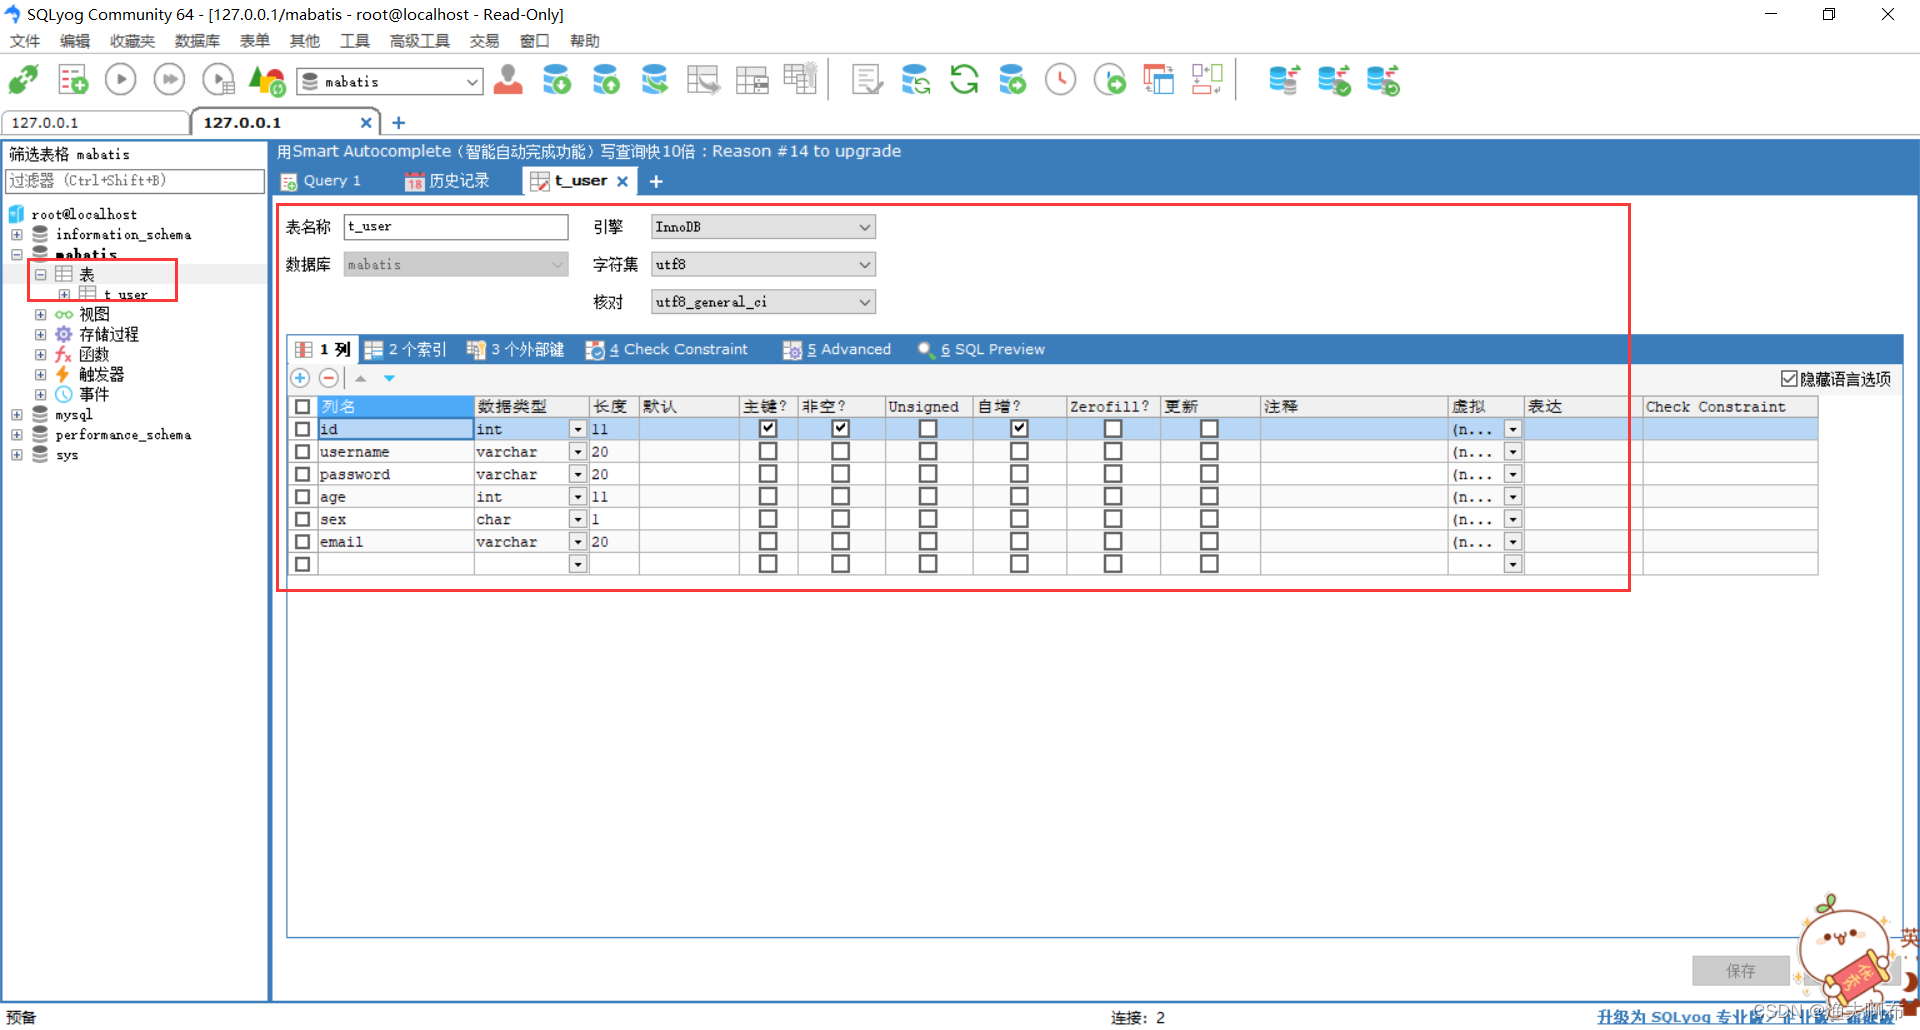1920x1030 pixels.
Task: Click the format query document icon
Action: 867,79
